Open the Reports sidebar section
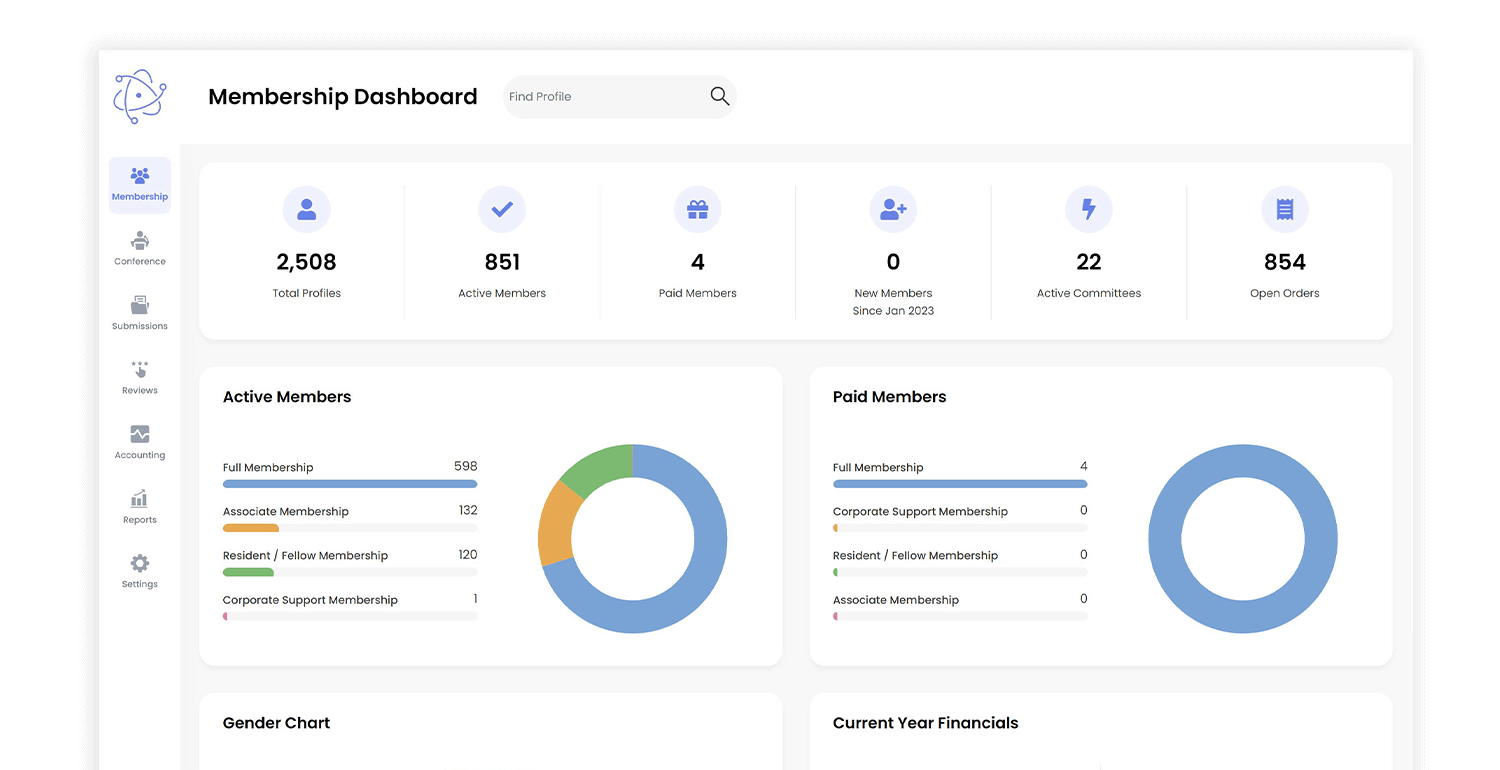 click(x=140, y=507)
